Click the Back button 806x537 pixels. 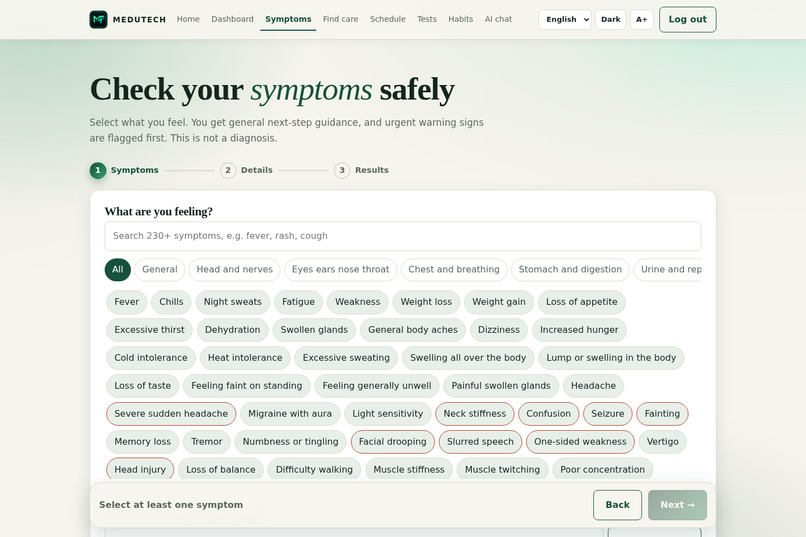click(x=617, y=505)
